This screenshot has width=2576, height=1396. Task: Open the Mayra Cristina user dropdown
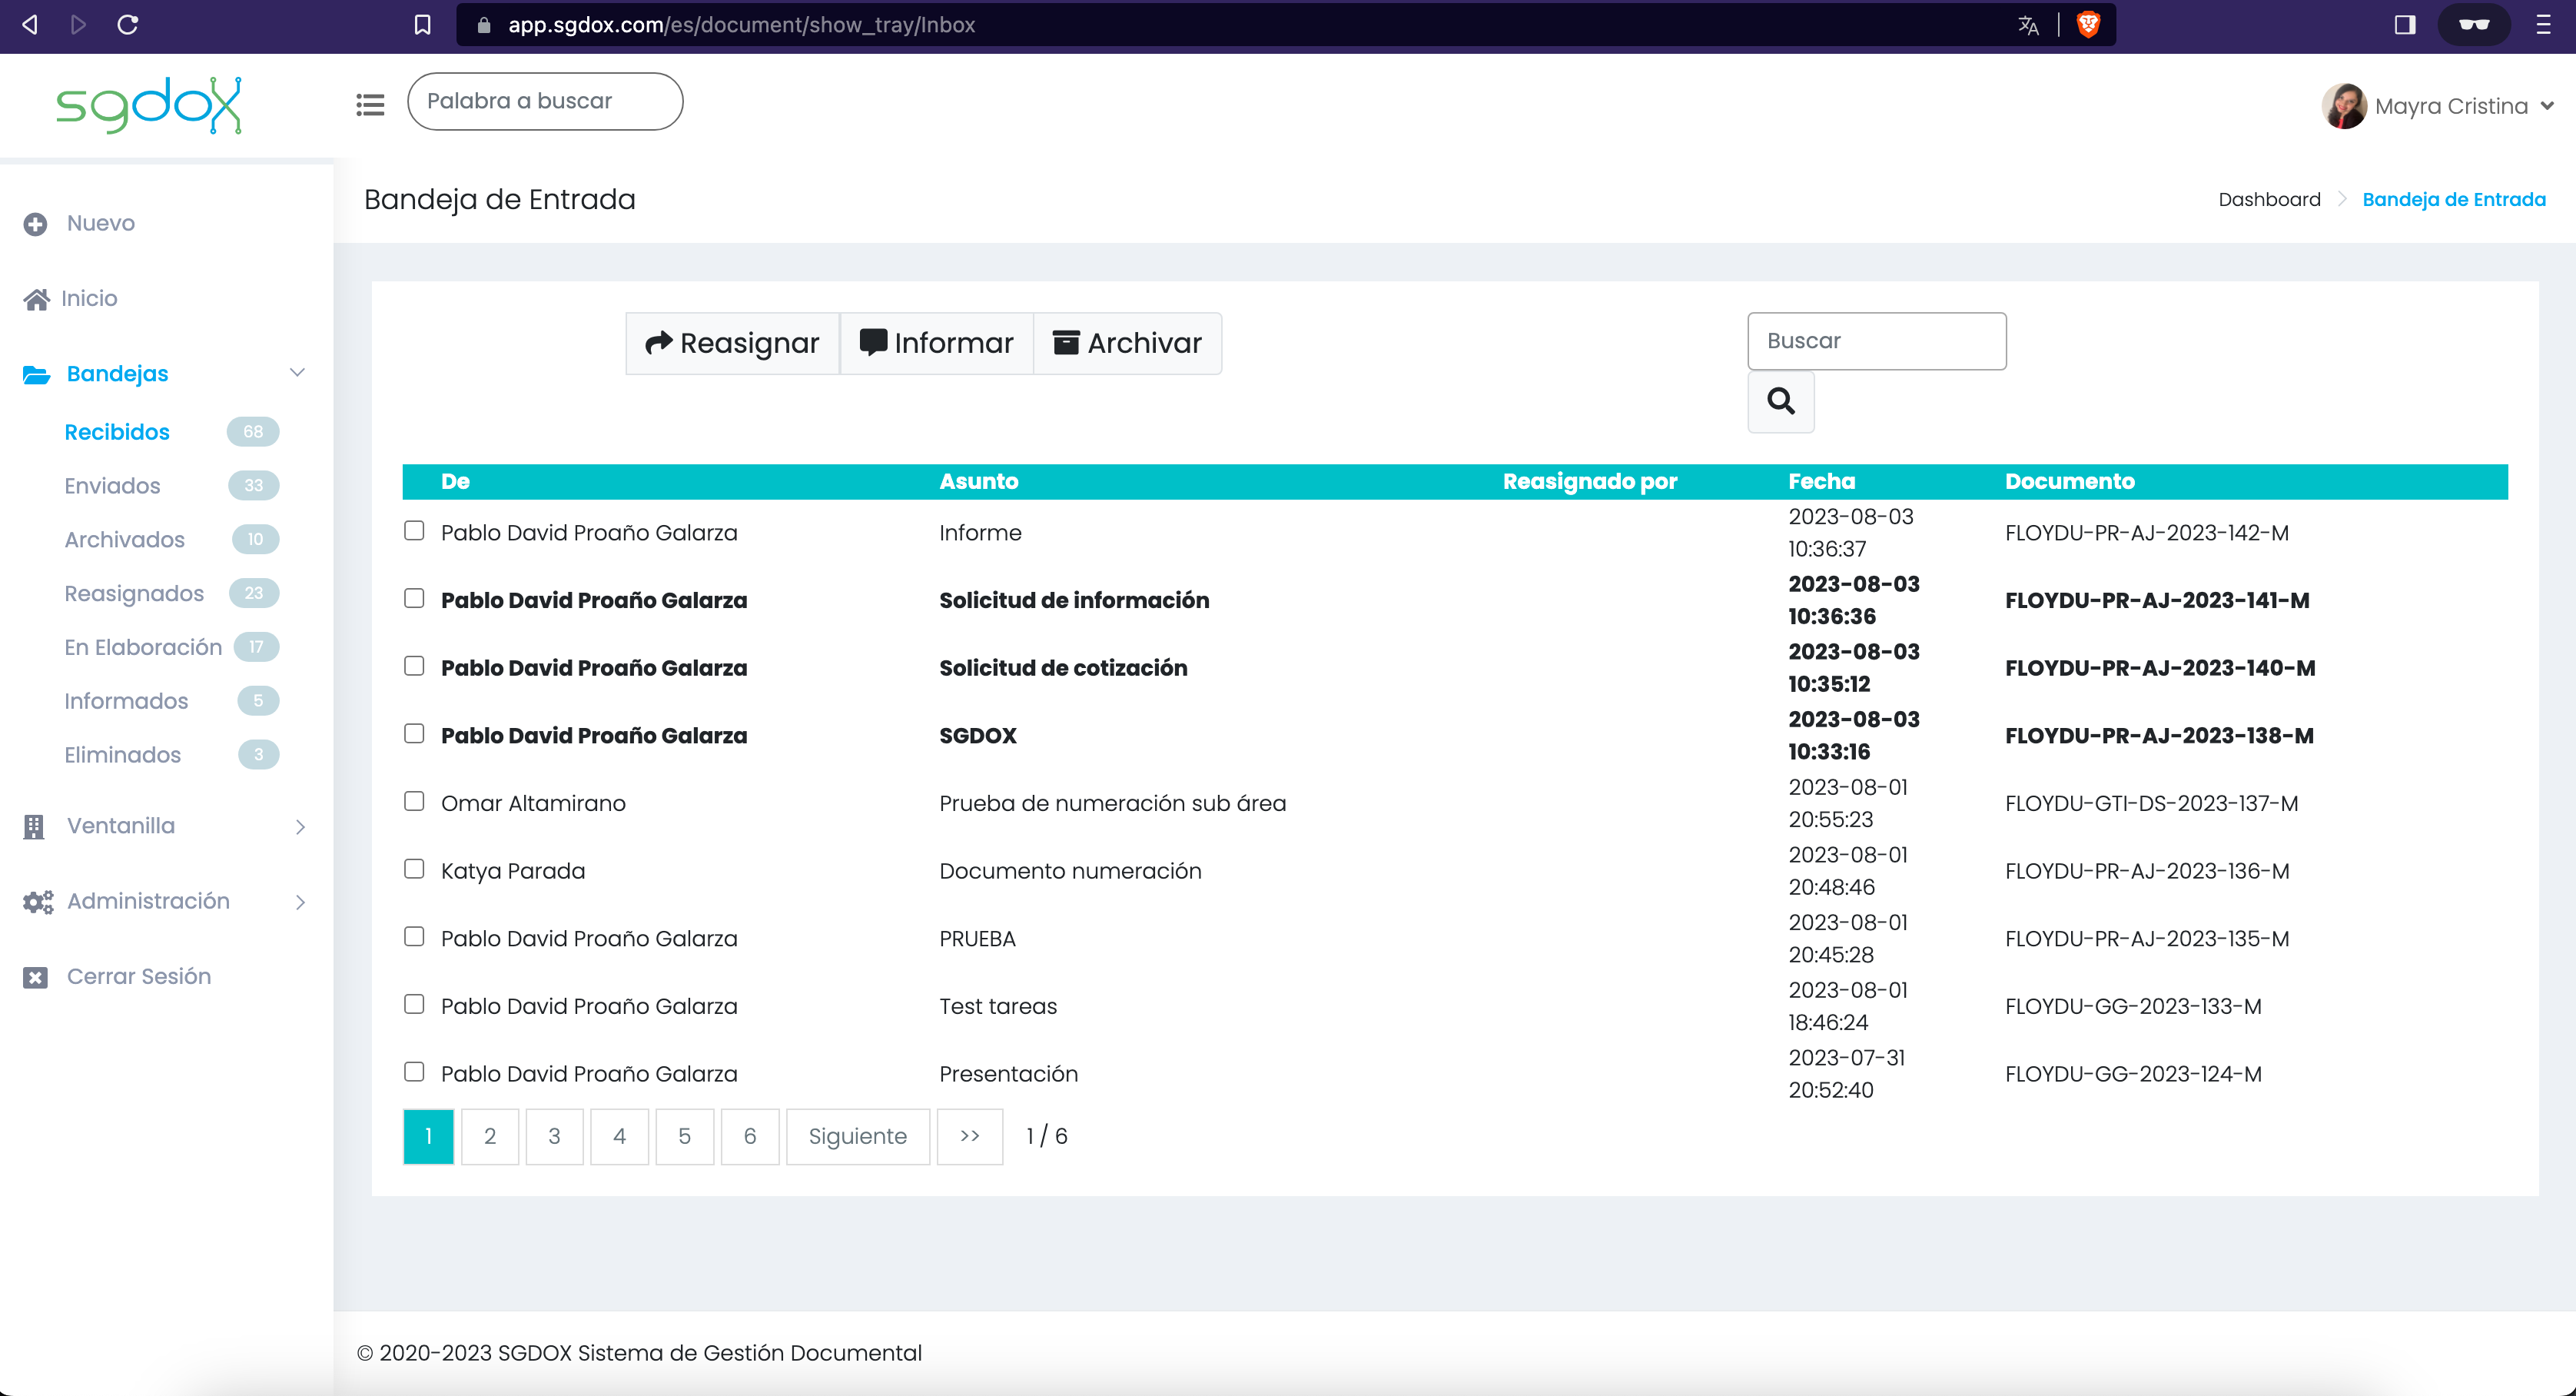point(2439,106)
